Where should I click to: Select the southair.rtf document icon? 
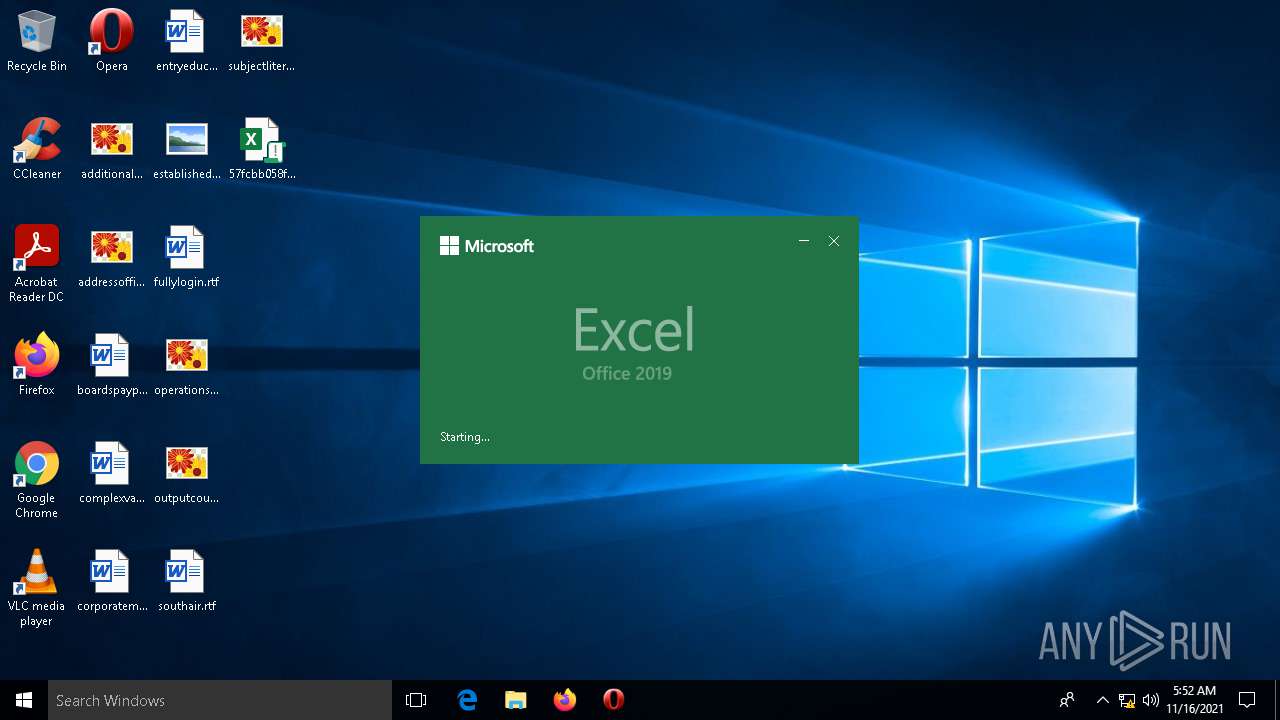[x=187, y=581]
